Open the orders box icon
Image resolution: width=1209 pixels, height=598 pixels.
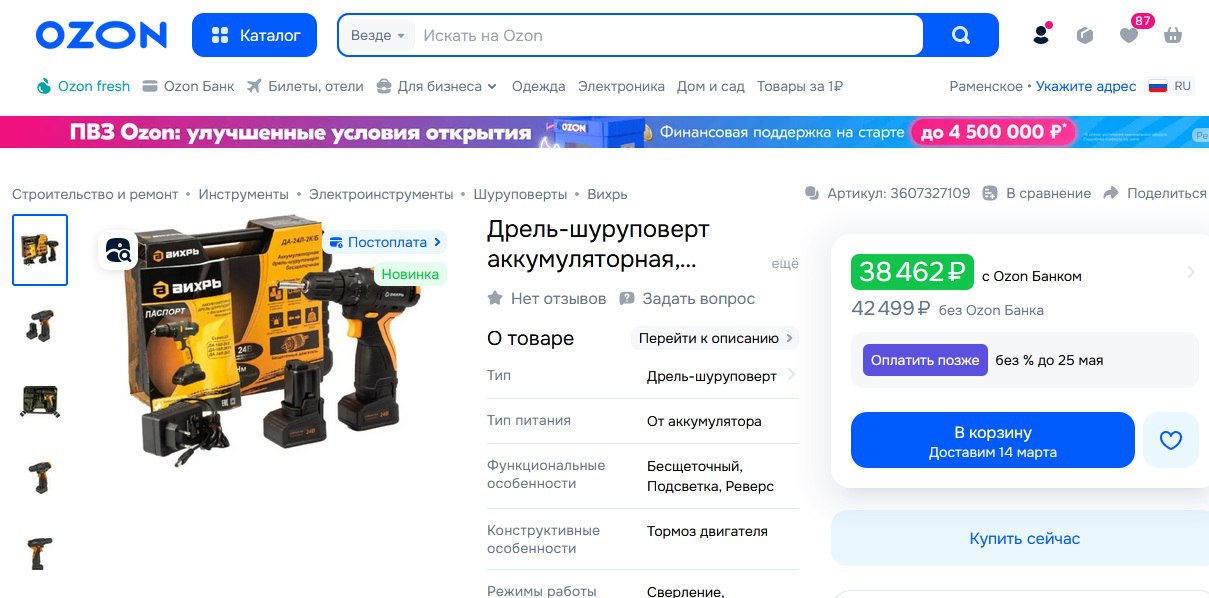point(1085,35)
